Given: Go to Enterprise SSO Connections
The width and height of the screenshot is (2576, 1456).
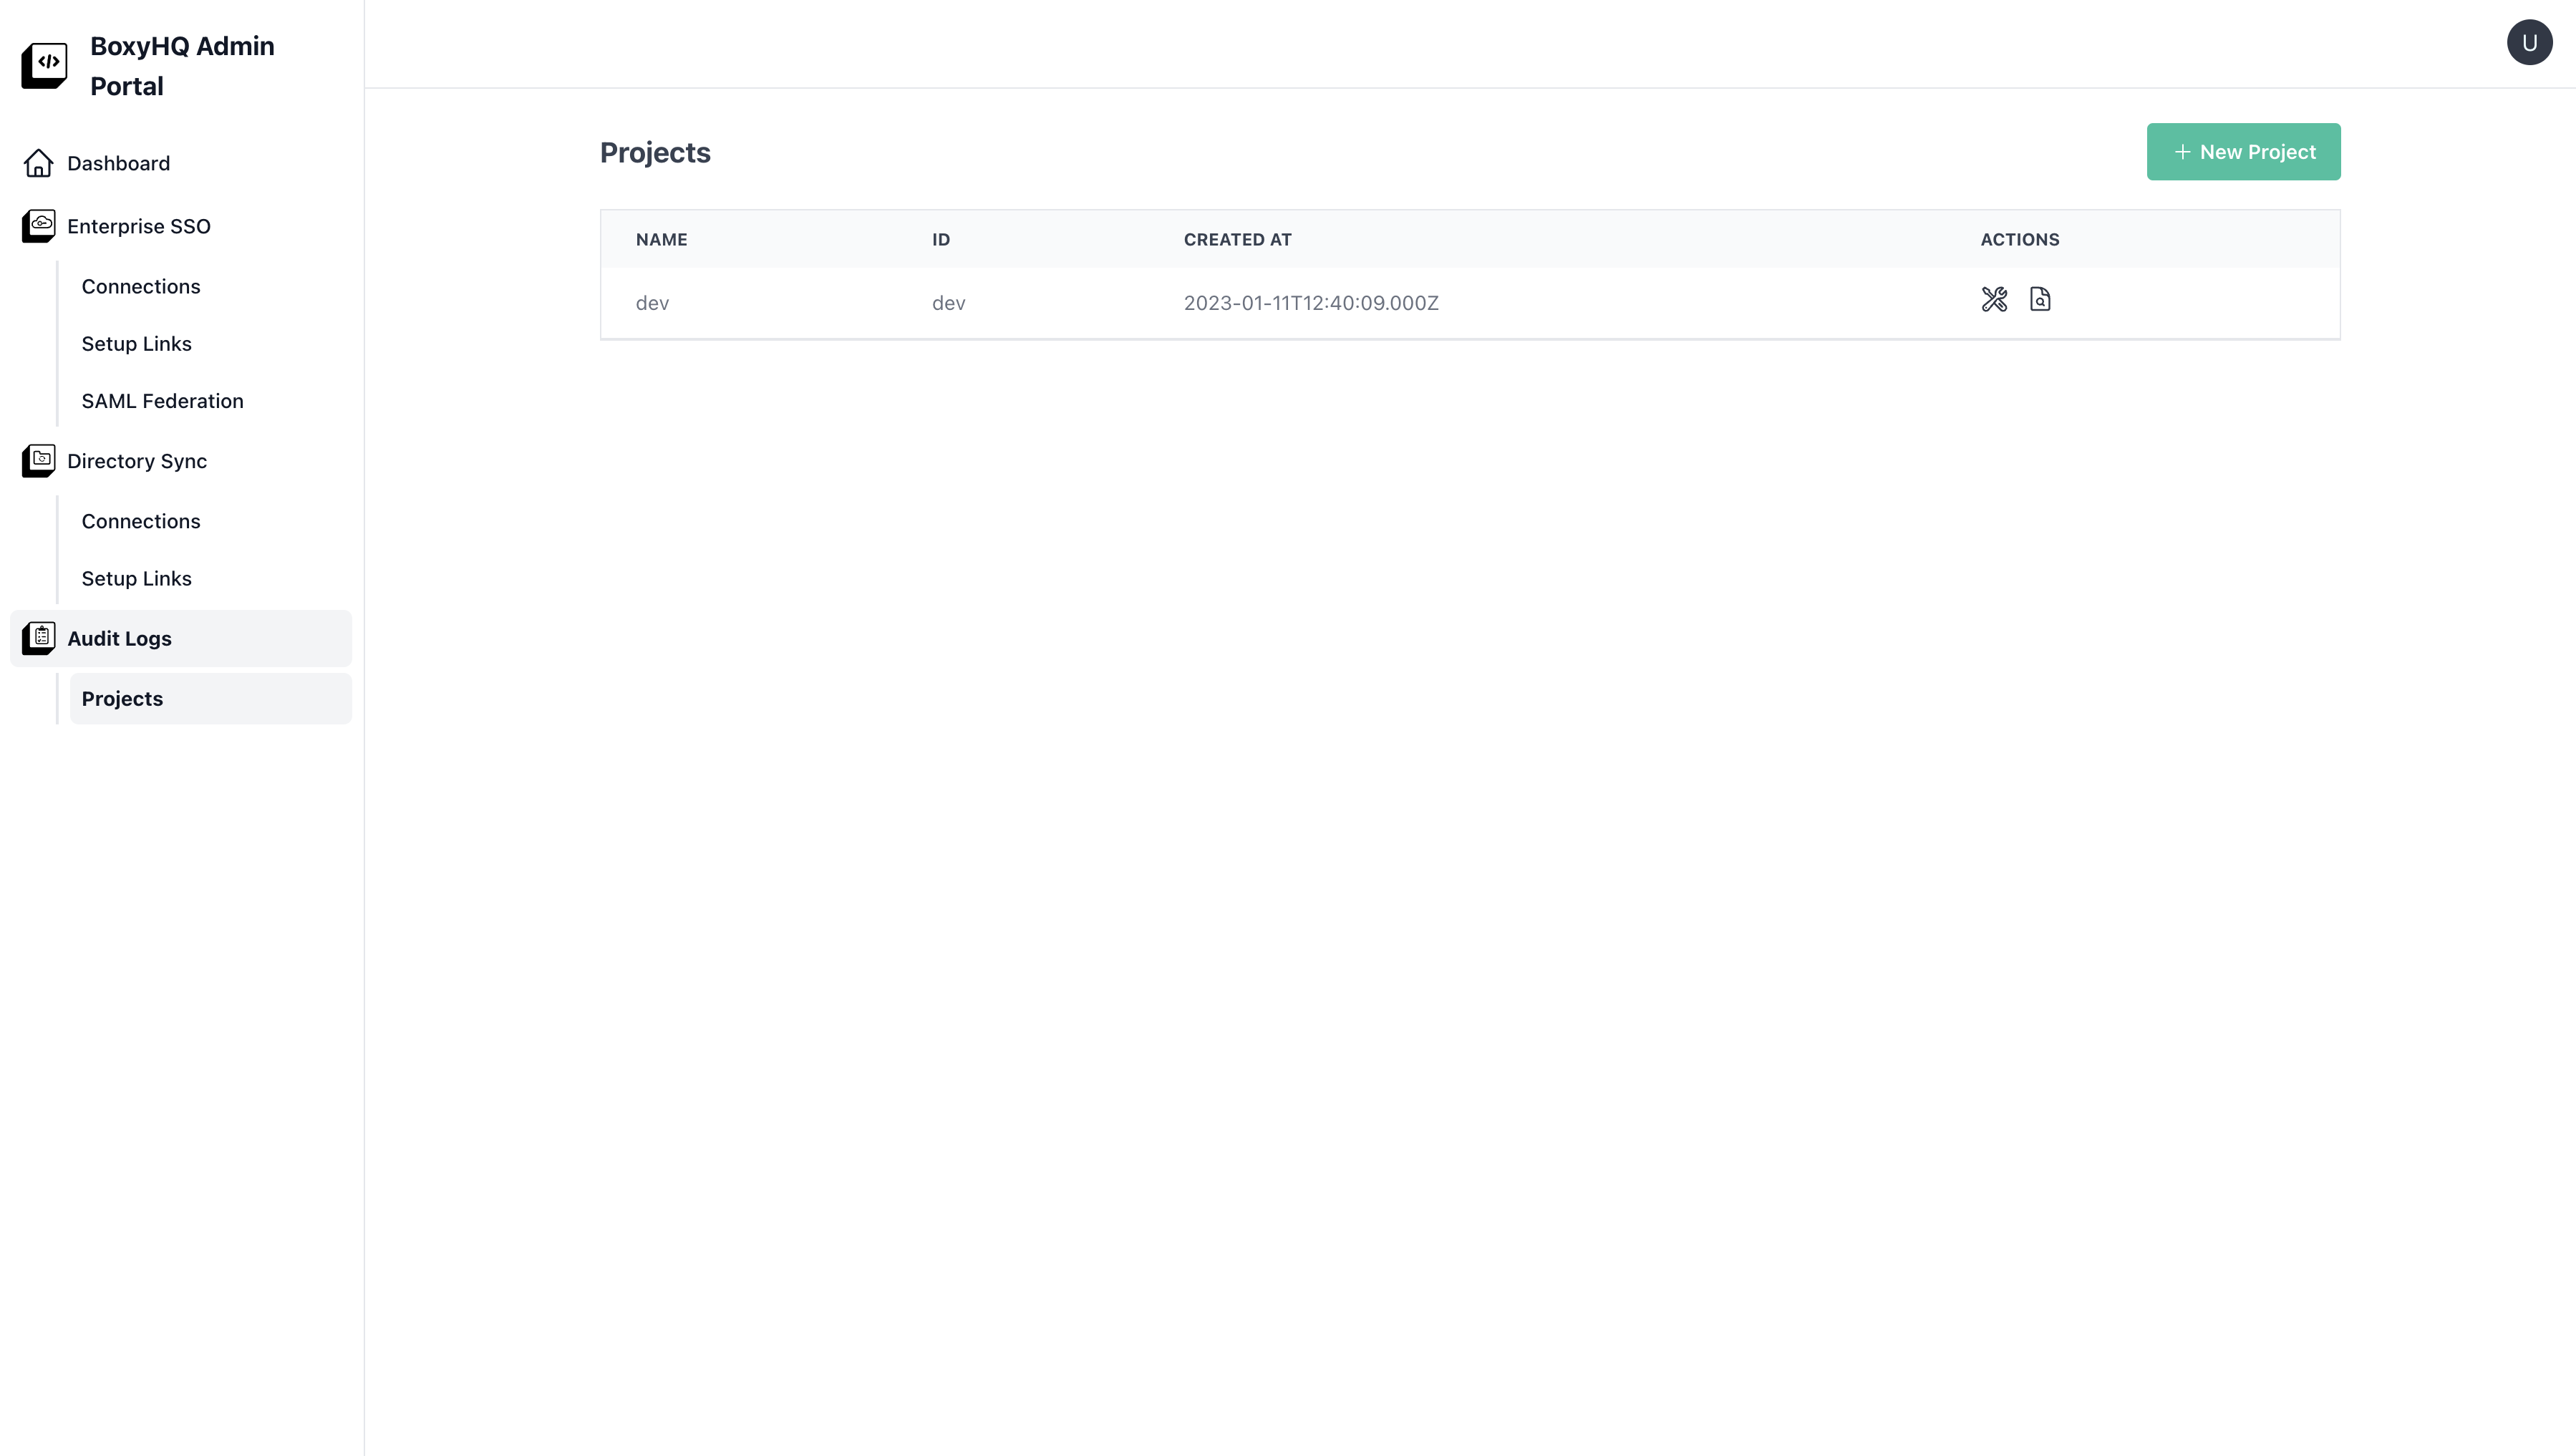Looking at the screenshot, I should [141, 287].
